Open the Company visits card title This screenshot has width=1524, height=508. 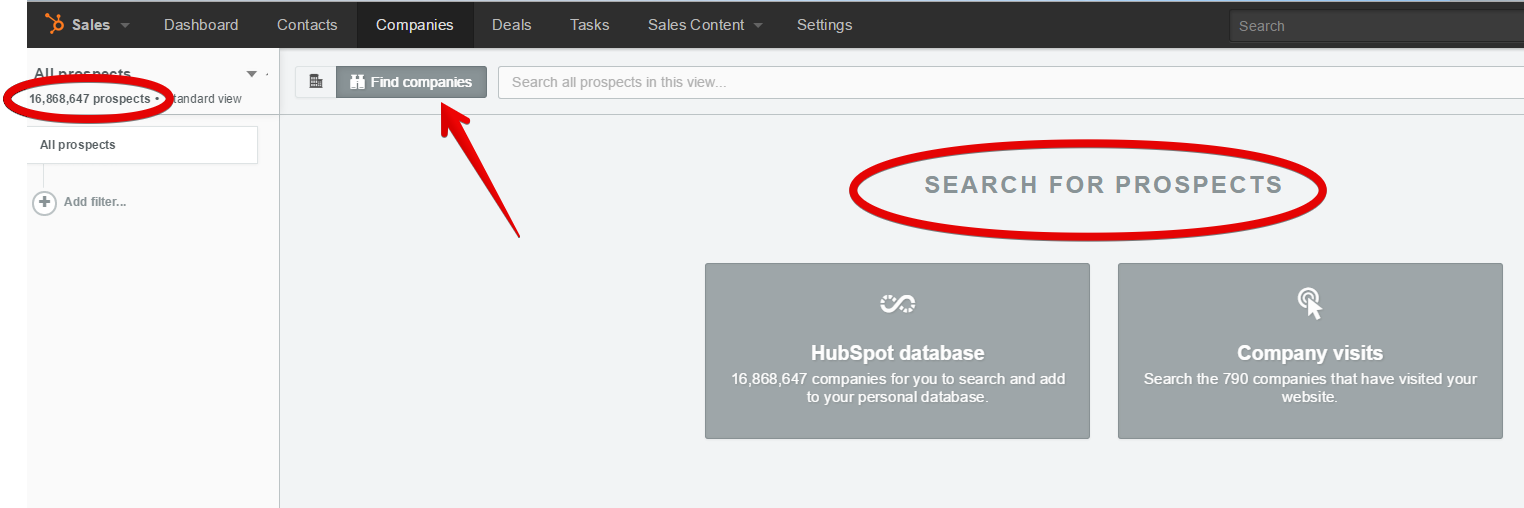(x=1310, y=353)
